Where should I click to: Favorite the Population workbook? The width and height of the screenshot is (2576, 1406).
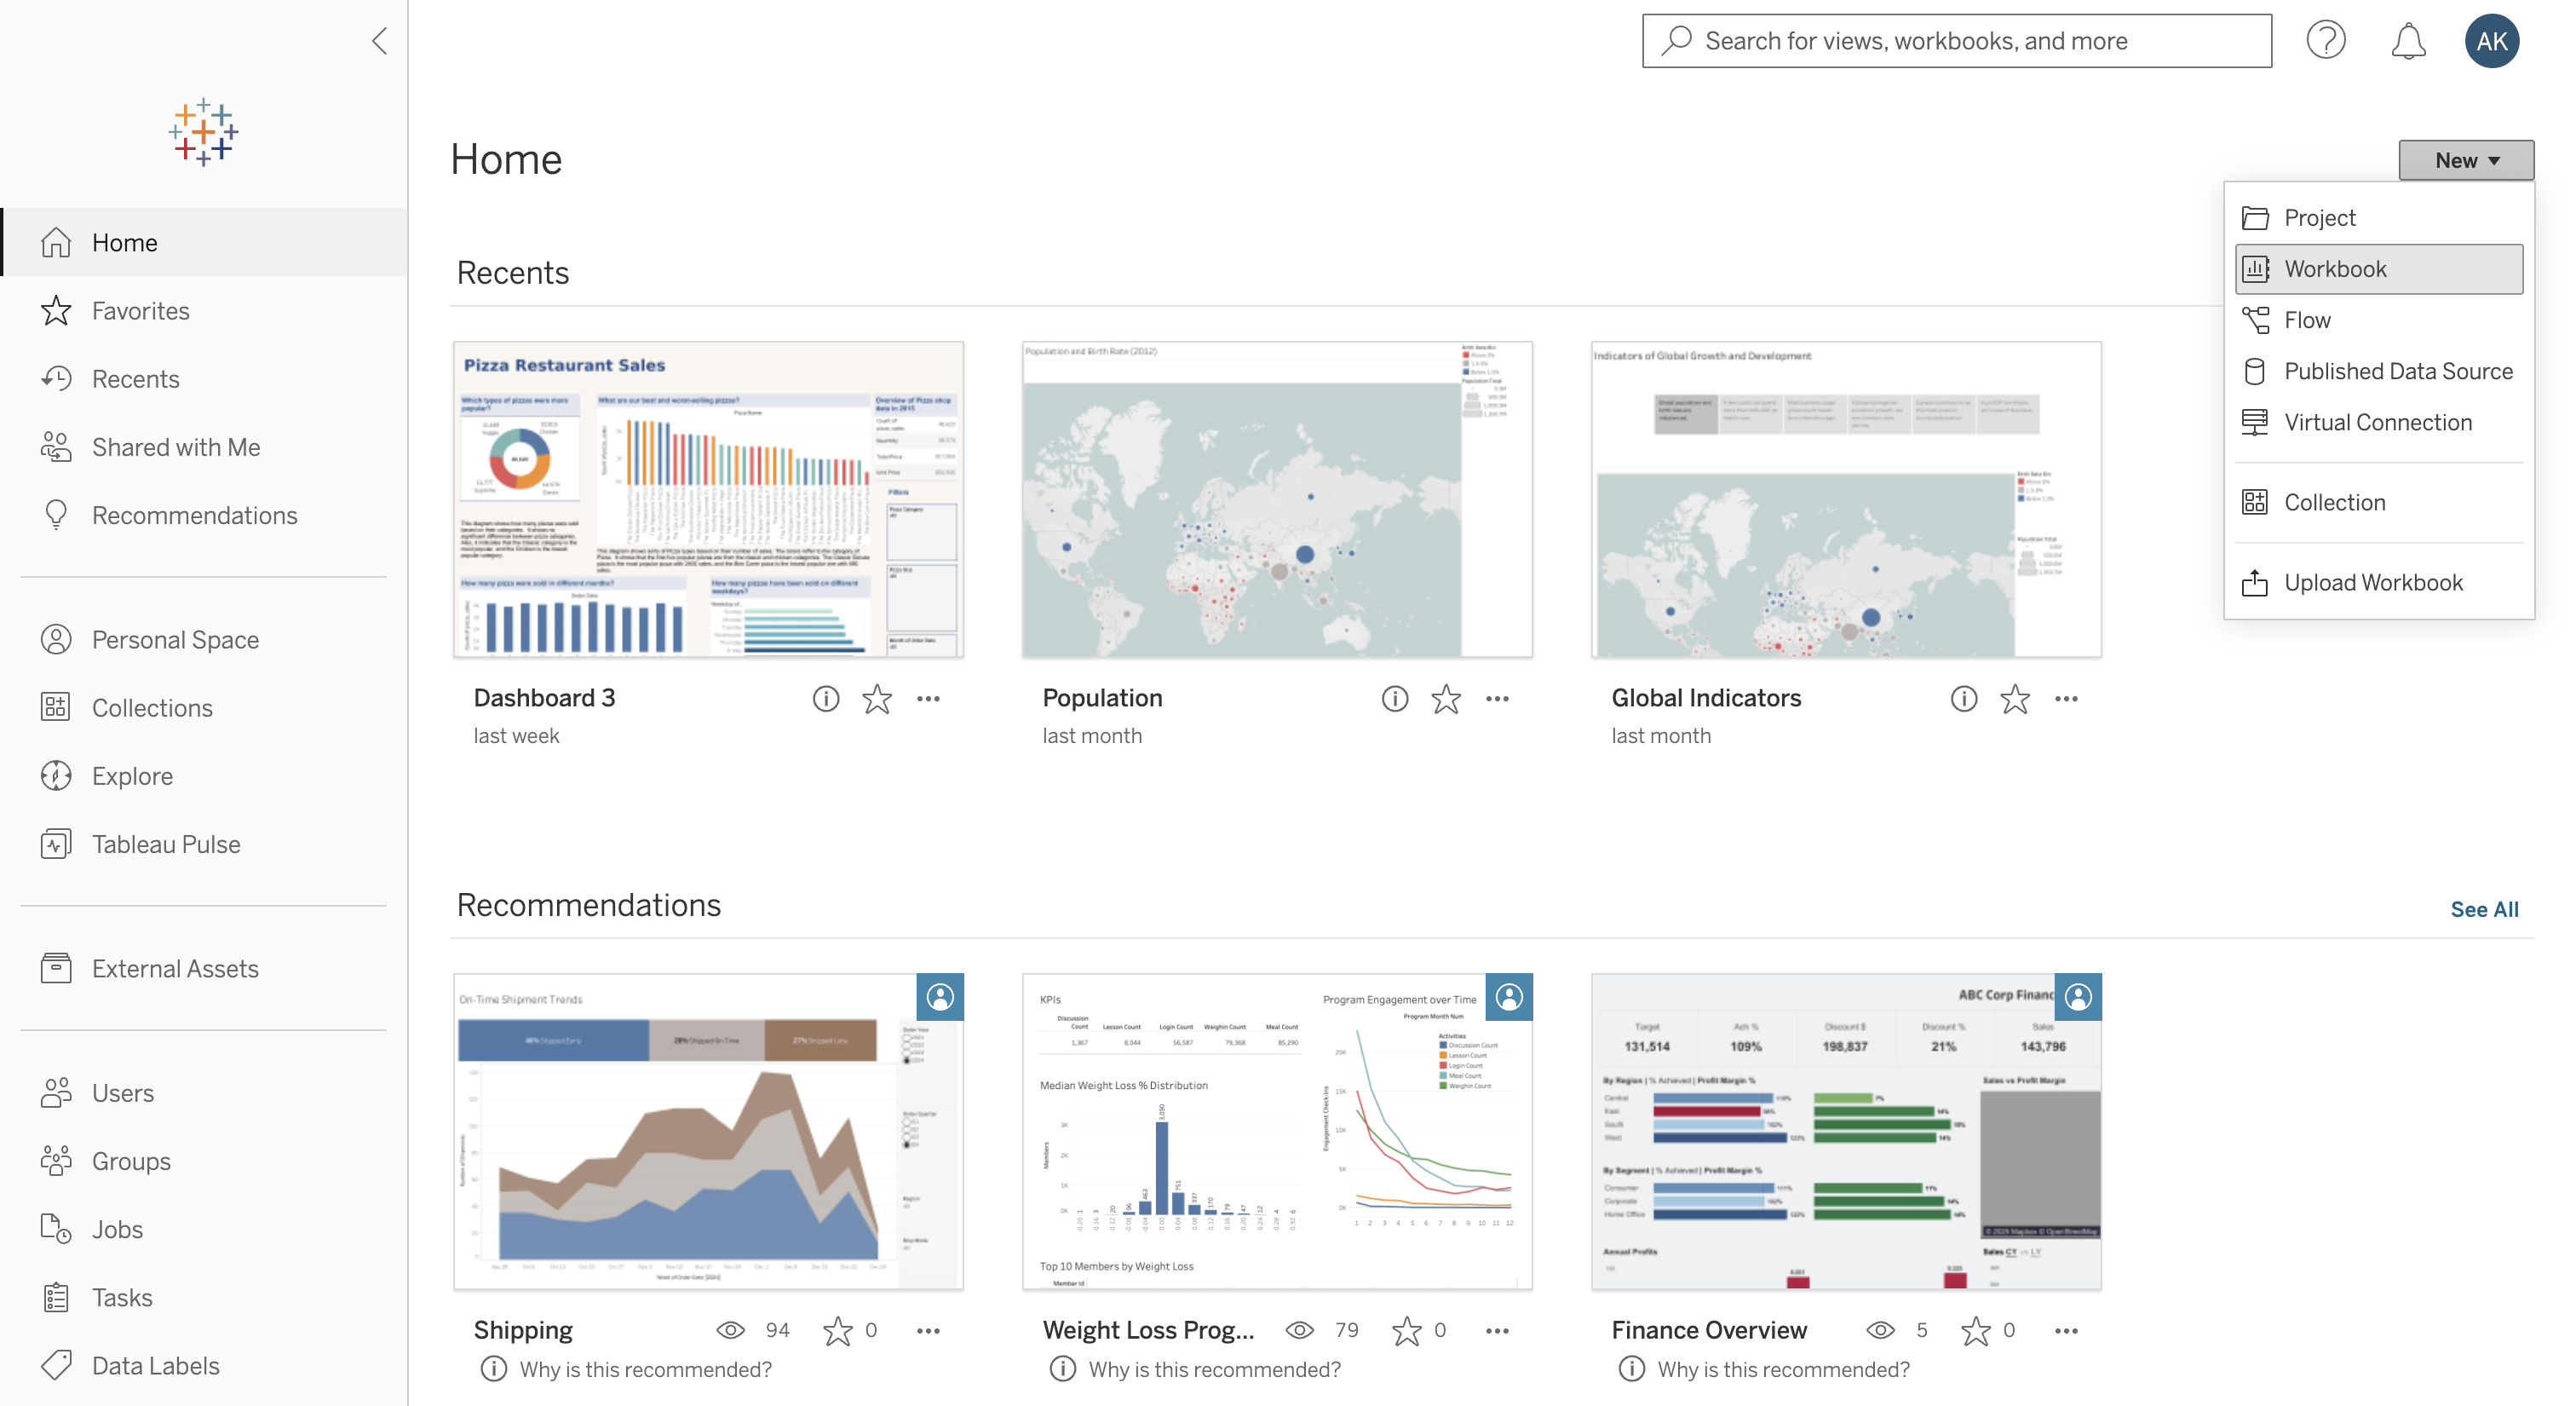pyautogui.click(x=1445, y=698)
